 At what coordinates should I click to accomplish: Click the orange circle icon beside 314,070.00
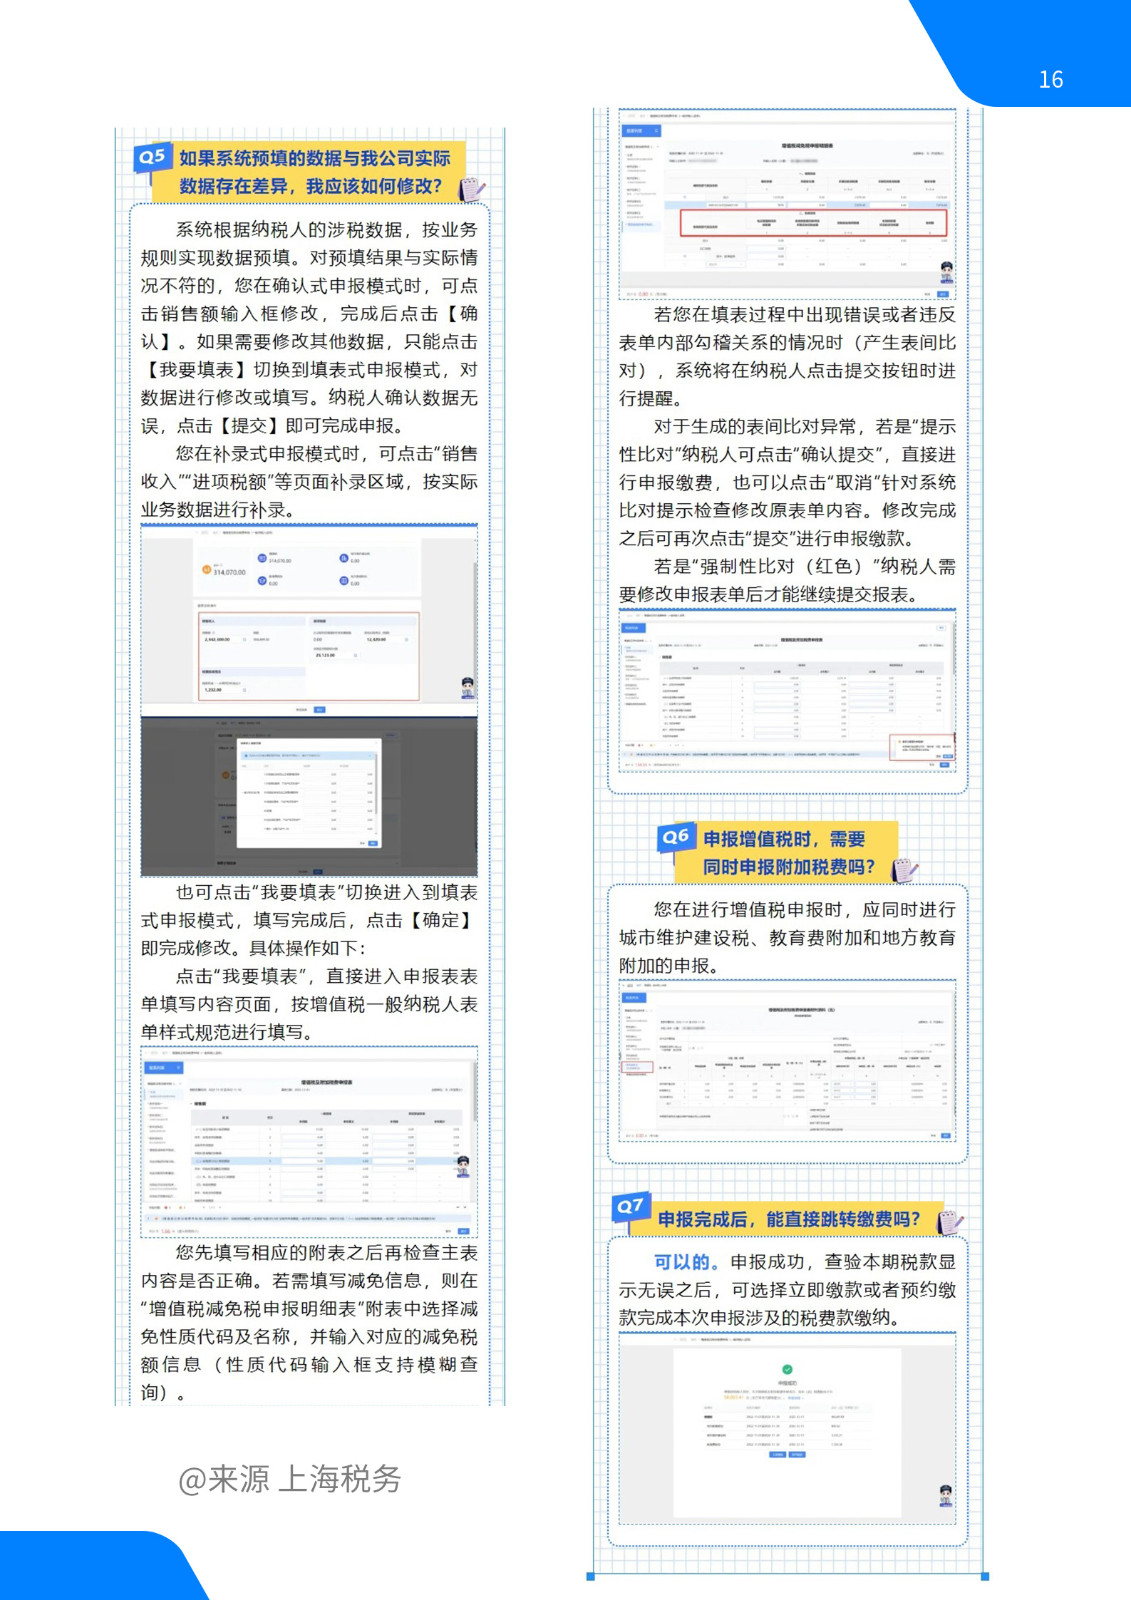click(x=207, y=570)
